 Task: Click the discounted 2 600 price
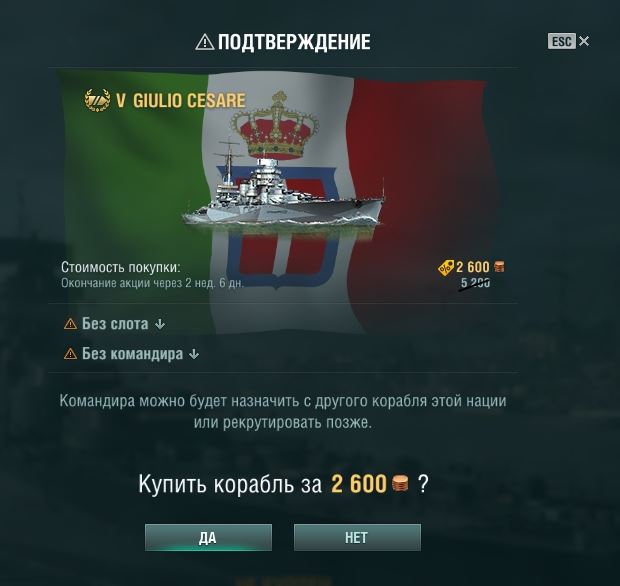tap(473, 267)
